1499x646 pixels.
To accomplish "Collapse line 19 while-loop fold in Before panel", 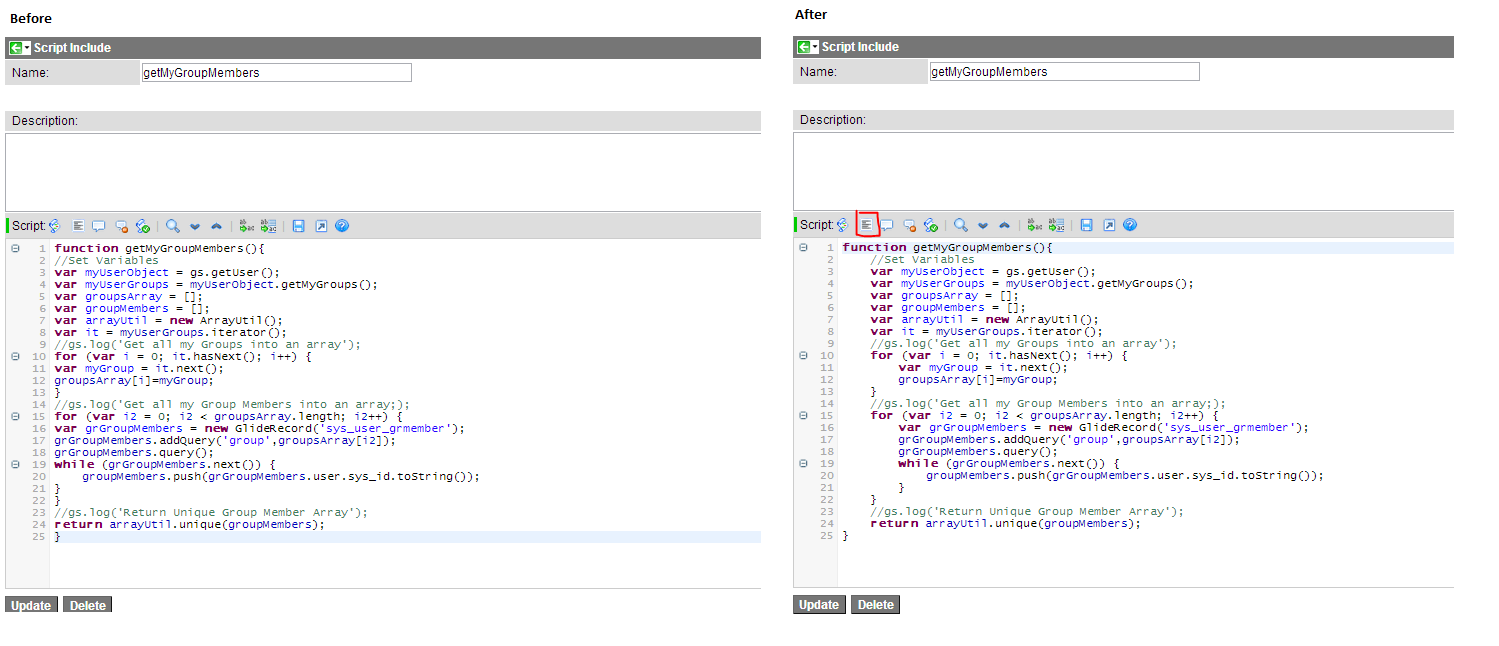I will coord(15,464).
